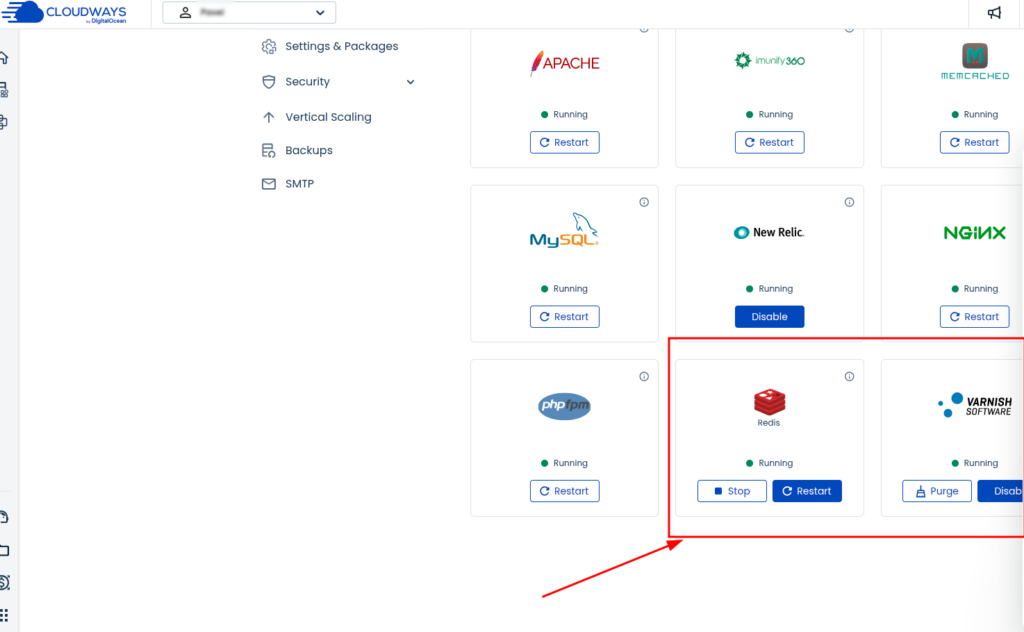Click the announcements megaphone icon
Image resolution: width=1024 pixels, height=632 pixels.
click(994, 12)
